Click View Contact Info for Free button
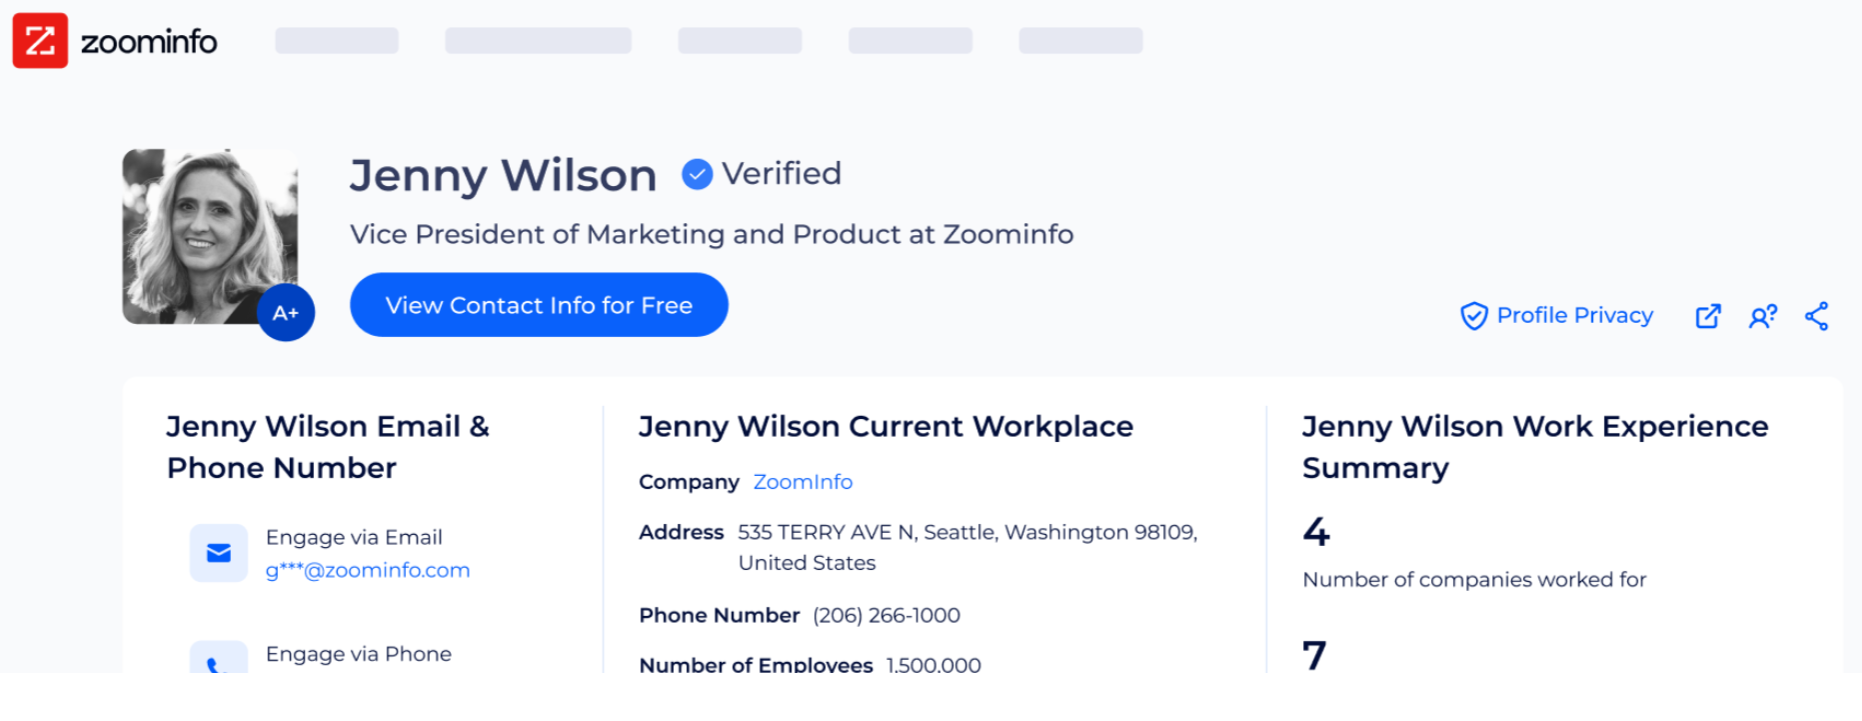 (539, 305)
